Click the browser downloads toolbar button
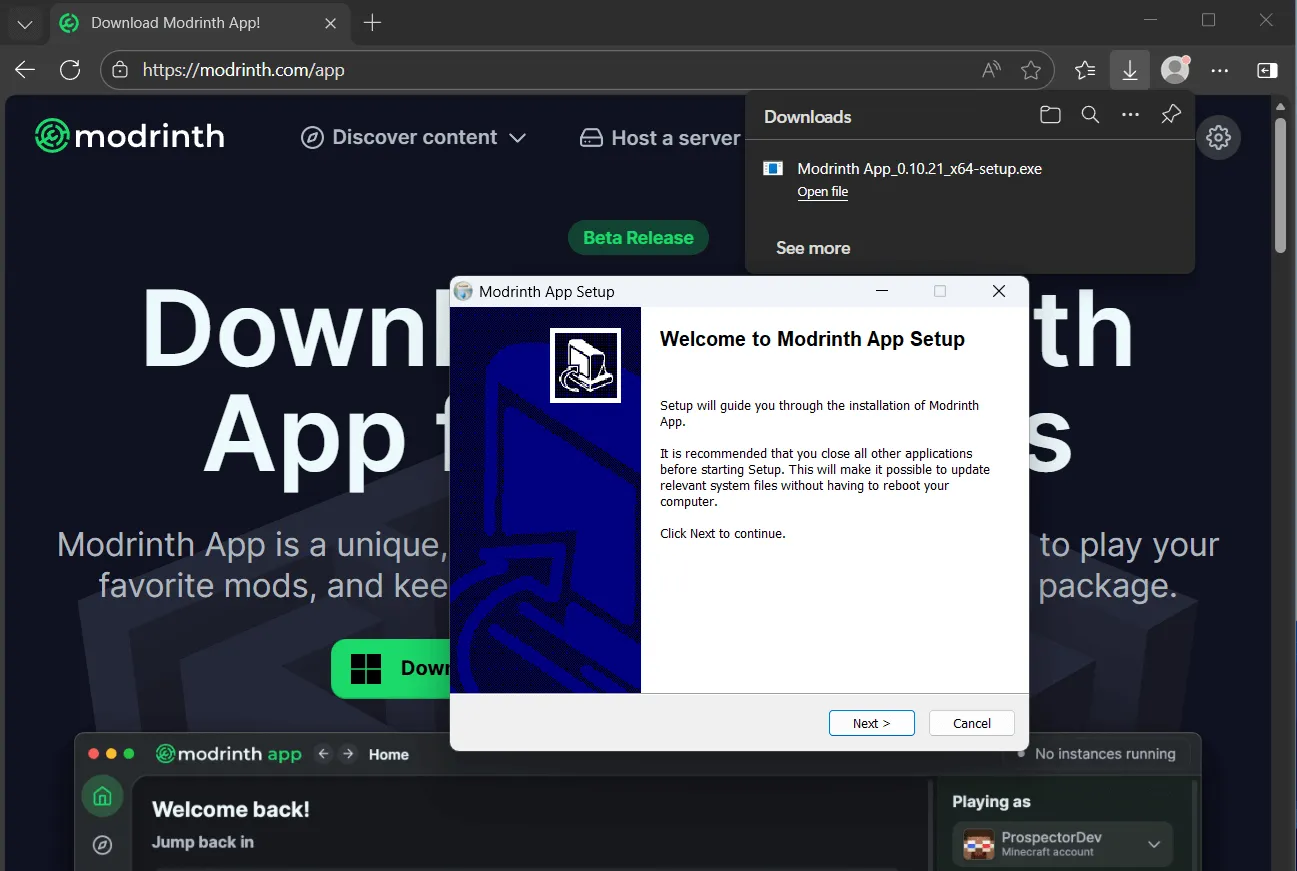Screen dimensions: 1297x871 coord(1130,70)
